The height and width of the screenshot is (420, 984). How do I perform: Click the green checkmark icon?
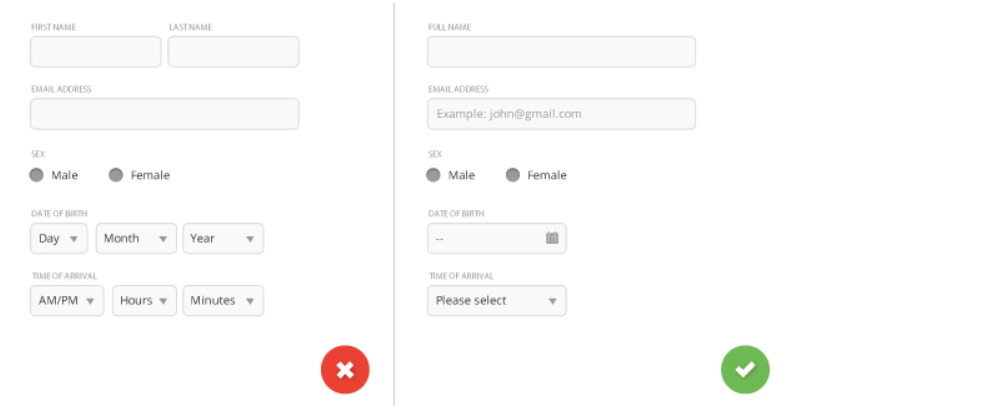point(745,370)
